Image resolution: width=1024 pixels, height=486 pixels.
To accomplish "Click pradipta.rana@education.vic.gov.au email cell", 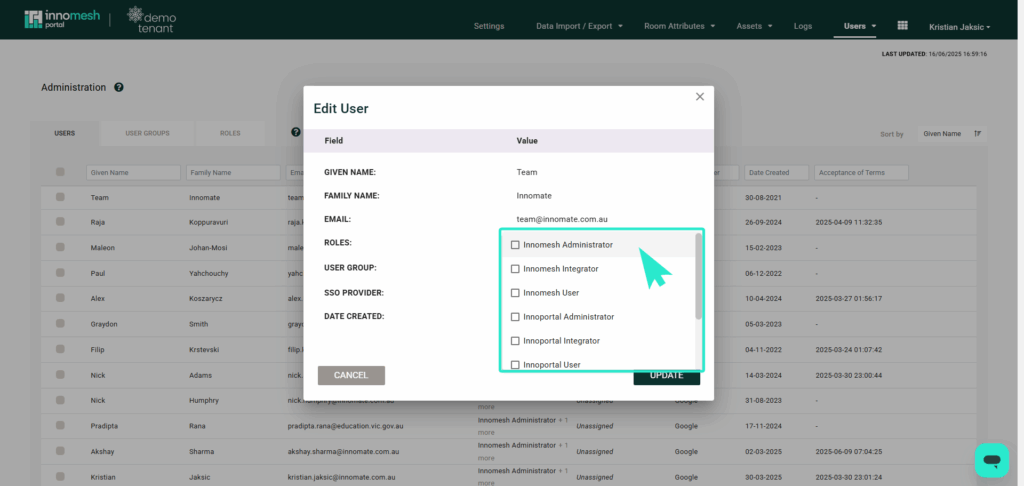I will coord(345,426).
